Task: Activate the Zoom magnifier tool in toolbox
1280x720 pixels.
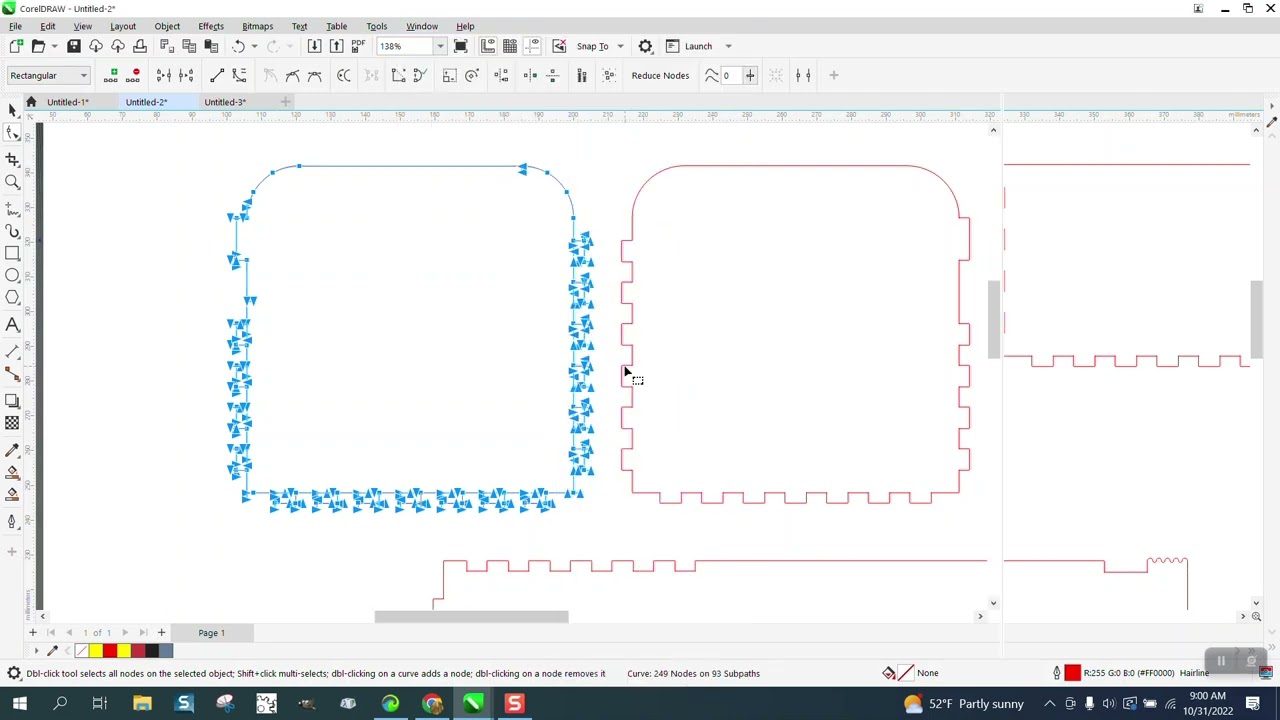Action: coord(12,182)
